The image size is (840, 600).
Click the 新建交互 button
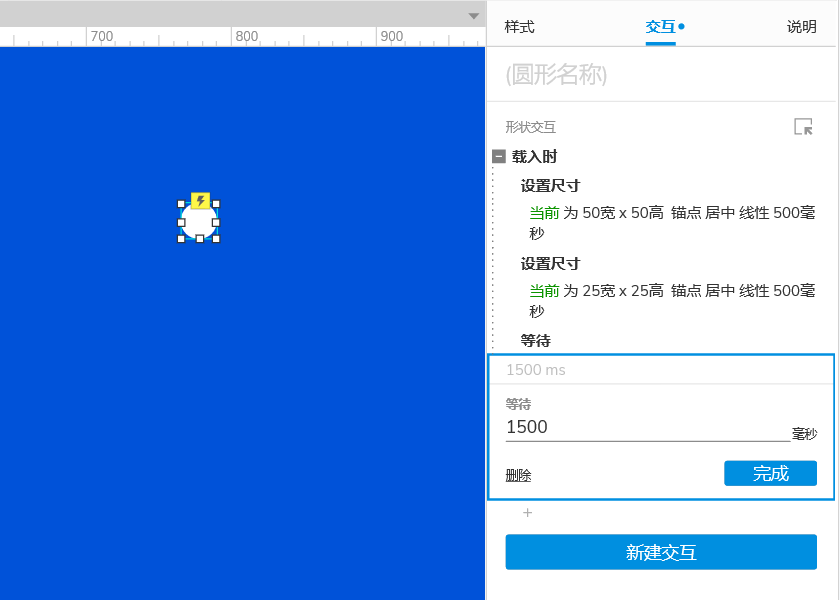click(661, 552)
